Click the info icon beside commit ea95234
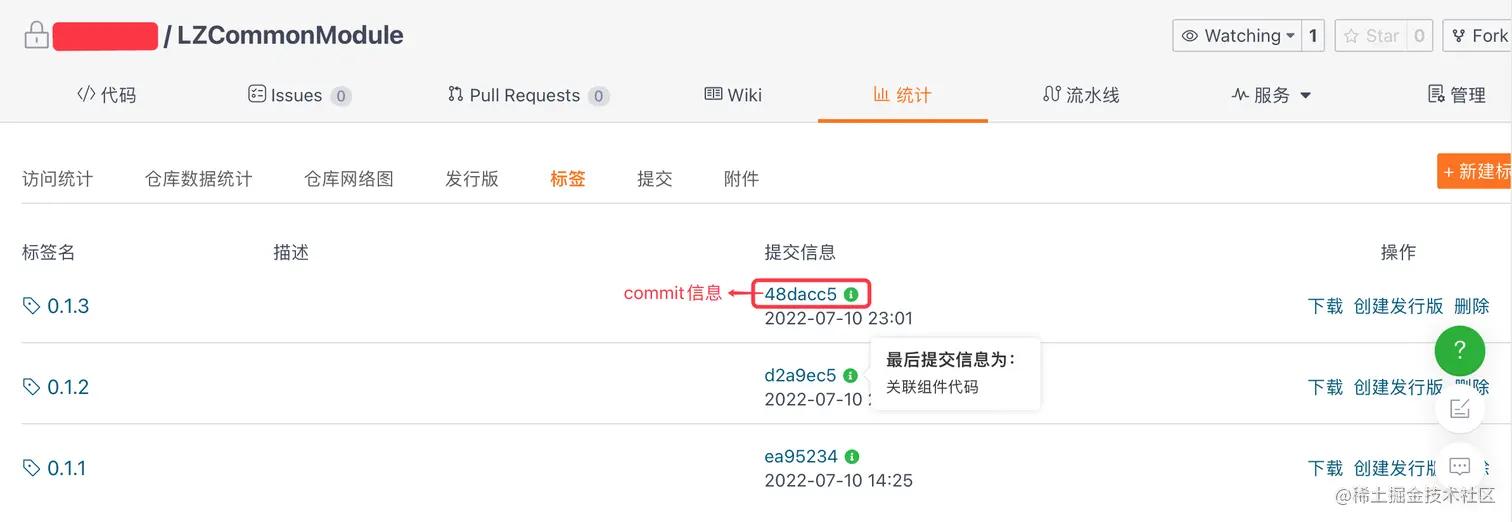 (x=852, y=457)
